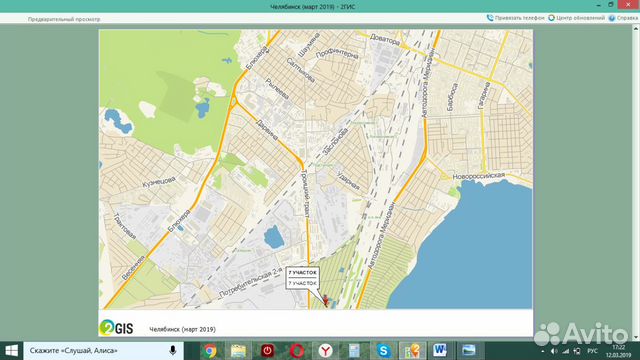Click the Windows Start button

[x=11, y=351]
